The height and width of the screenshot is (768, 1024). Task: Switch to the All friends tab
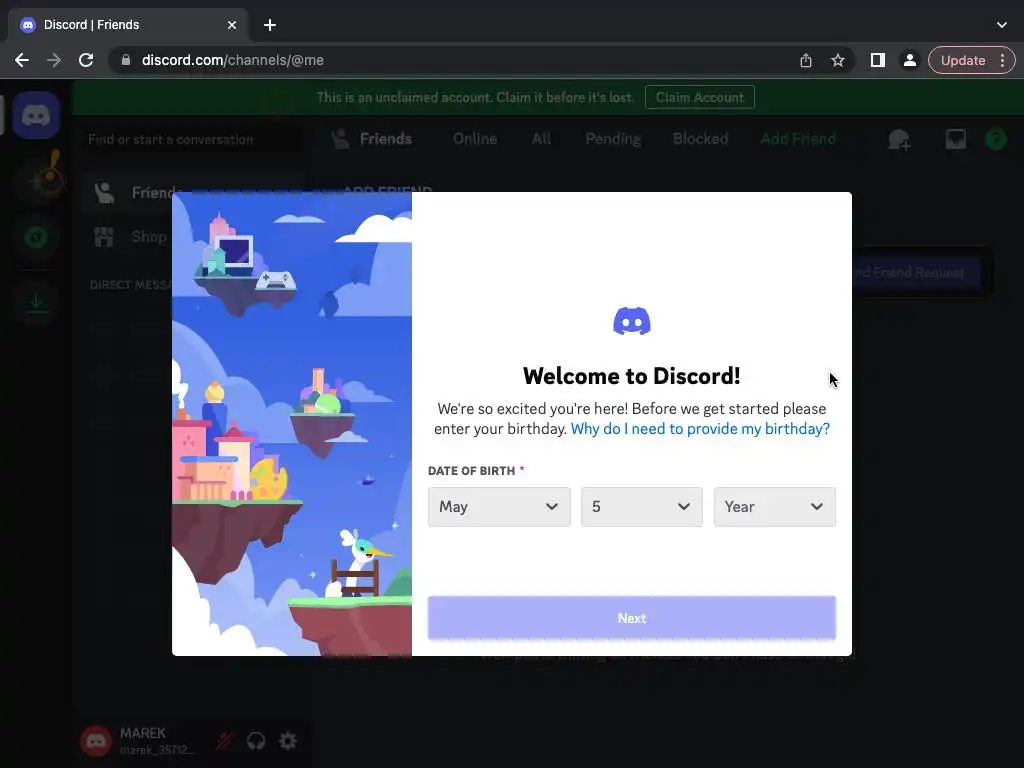click(x=541, y=139)
